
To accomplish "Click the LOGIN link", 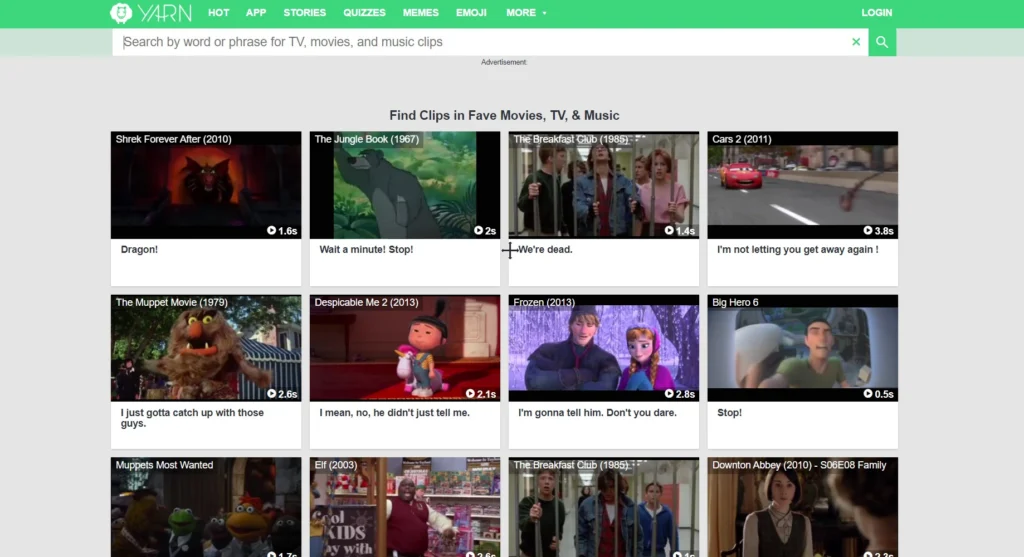I will point(876,12).
